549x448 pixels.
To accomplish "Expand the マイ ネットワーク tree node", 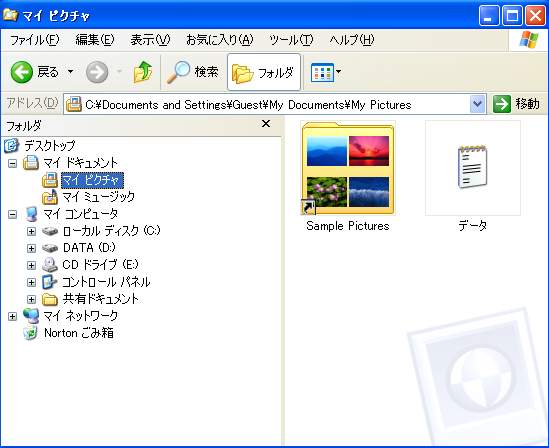I will click(13, 316).
